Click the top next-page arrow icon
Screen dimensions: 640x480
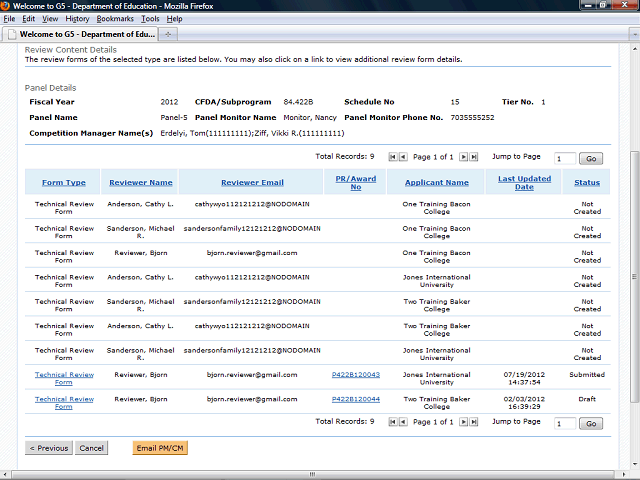pos(462,157)
